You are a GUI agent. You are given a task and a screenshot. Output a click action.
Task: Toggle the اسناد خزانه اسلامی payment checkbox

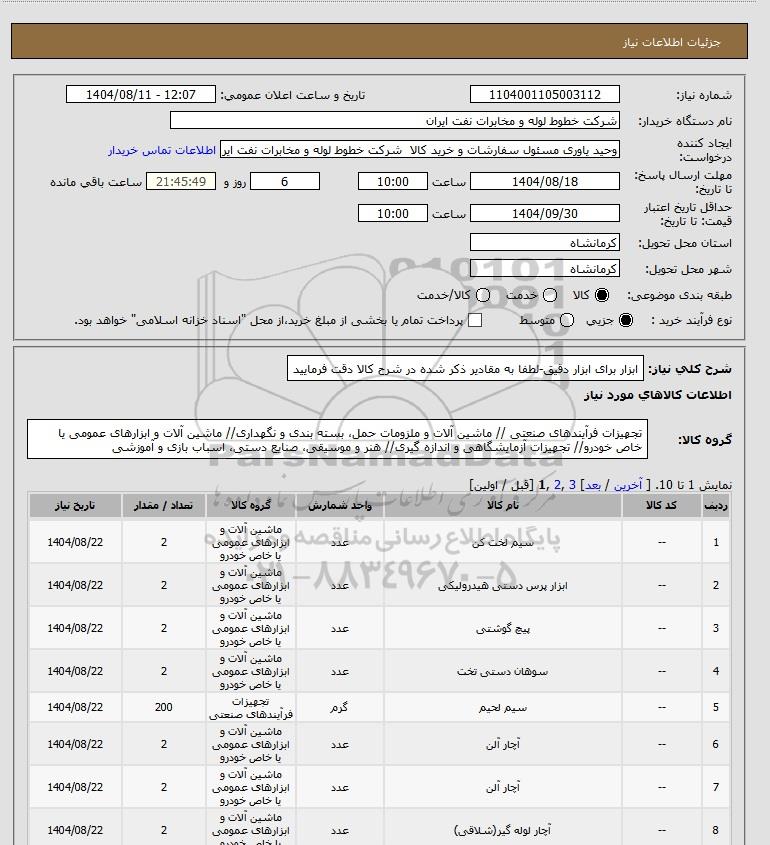pyautogui.click(x=475, y=321)
